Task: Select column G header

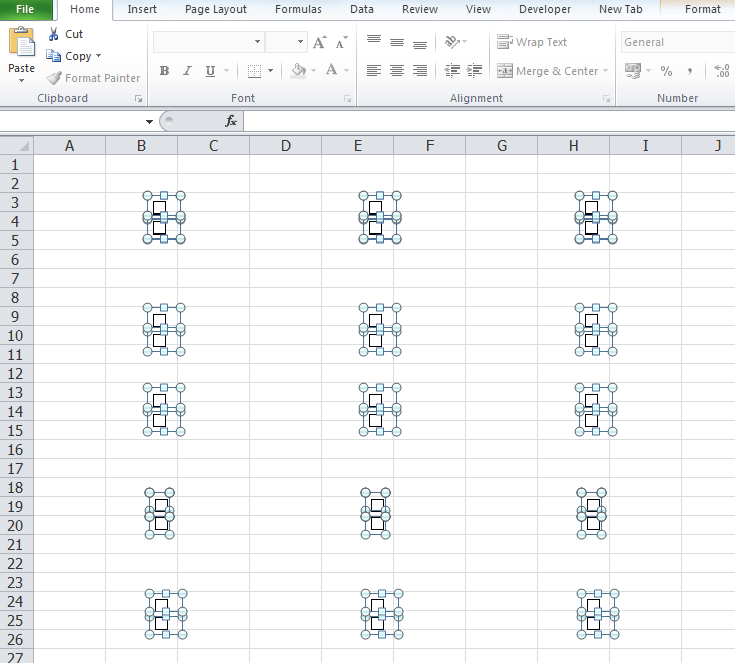Action: tap(502, 146)
